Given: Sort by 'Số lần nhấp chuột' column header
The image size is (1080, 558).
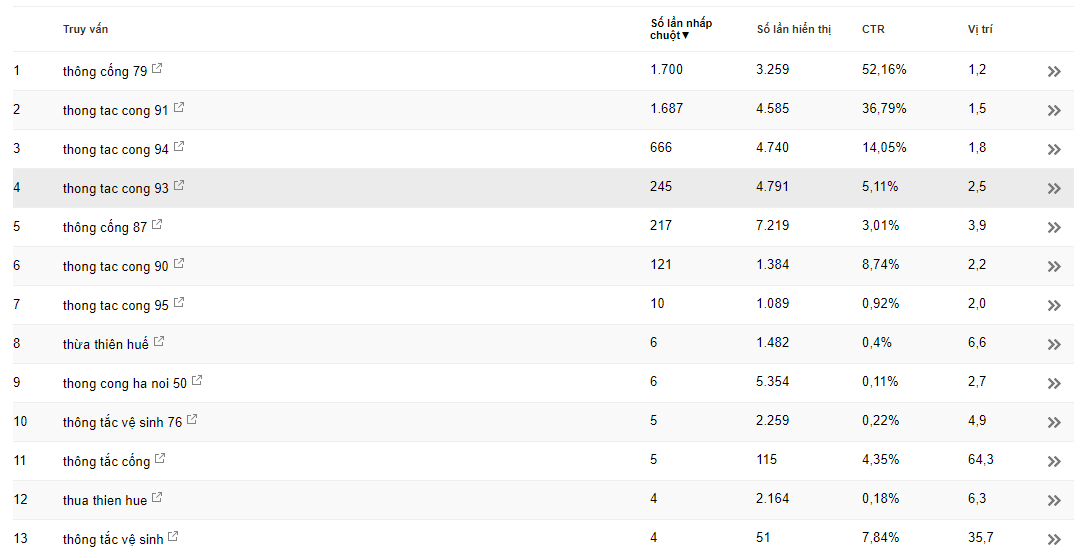Looking at the screenshot, I should click(x=681, y=29).
